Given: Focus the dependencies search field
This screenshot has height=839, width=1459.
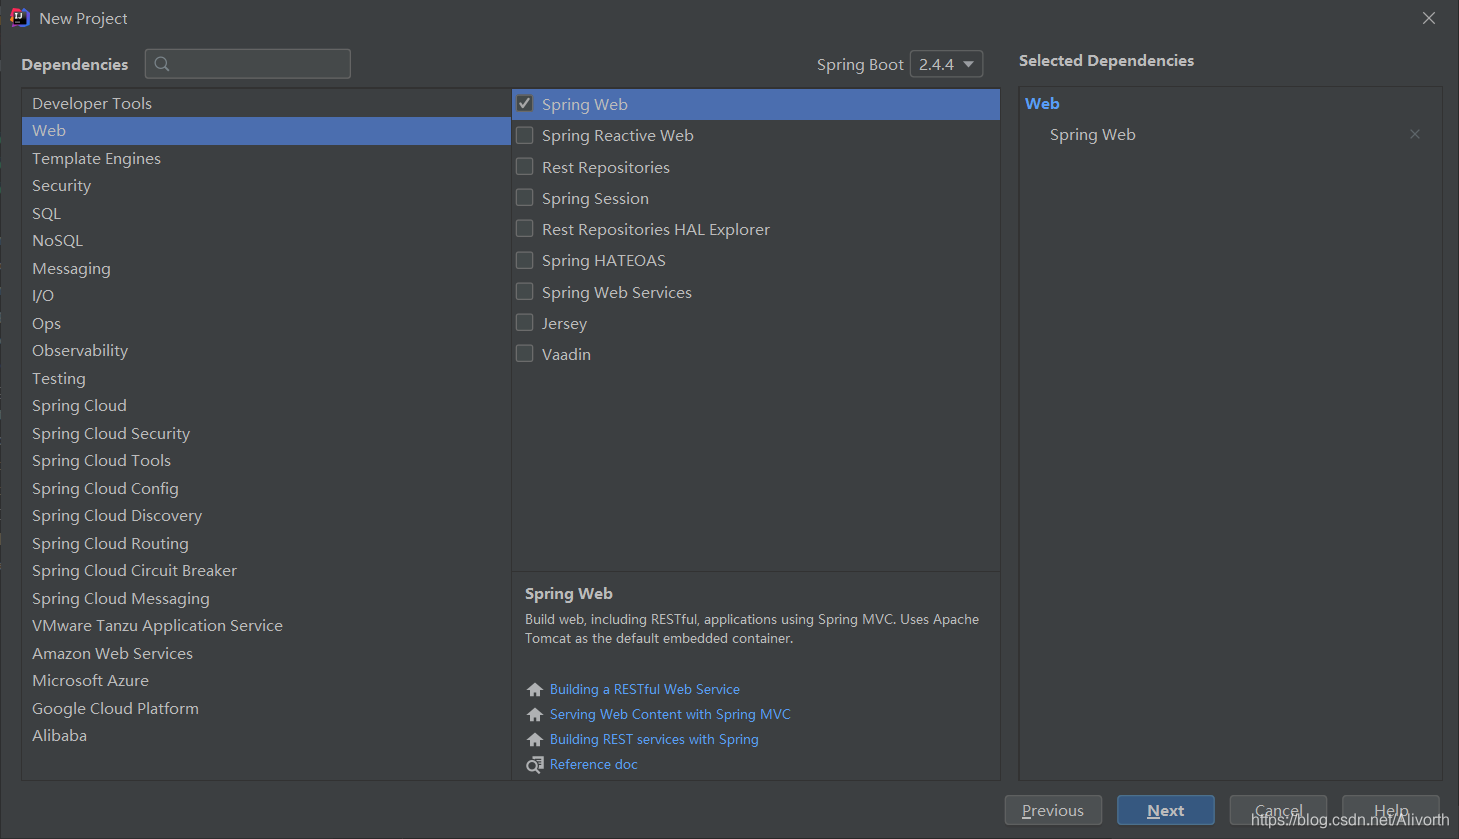Looking at the screenshot, I should coord(248,64).
